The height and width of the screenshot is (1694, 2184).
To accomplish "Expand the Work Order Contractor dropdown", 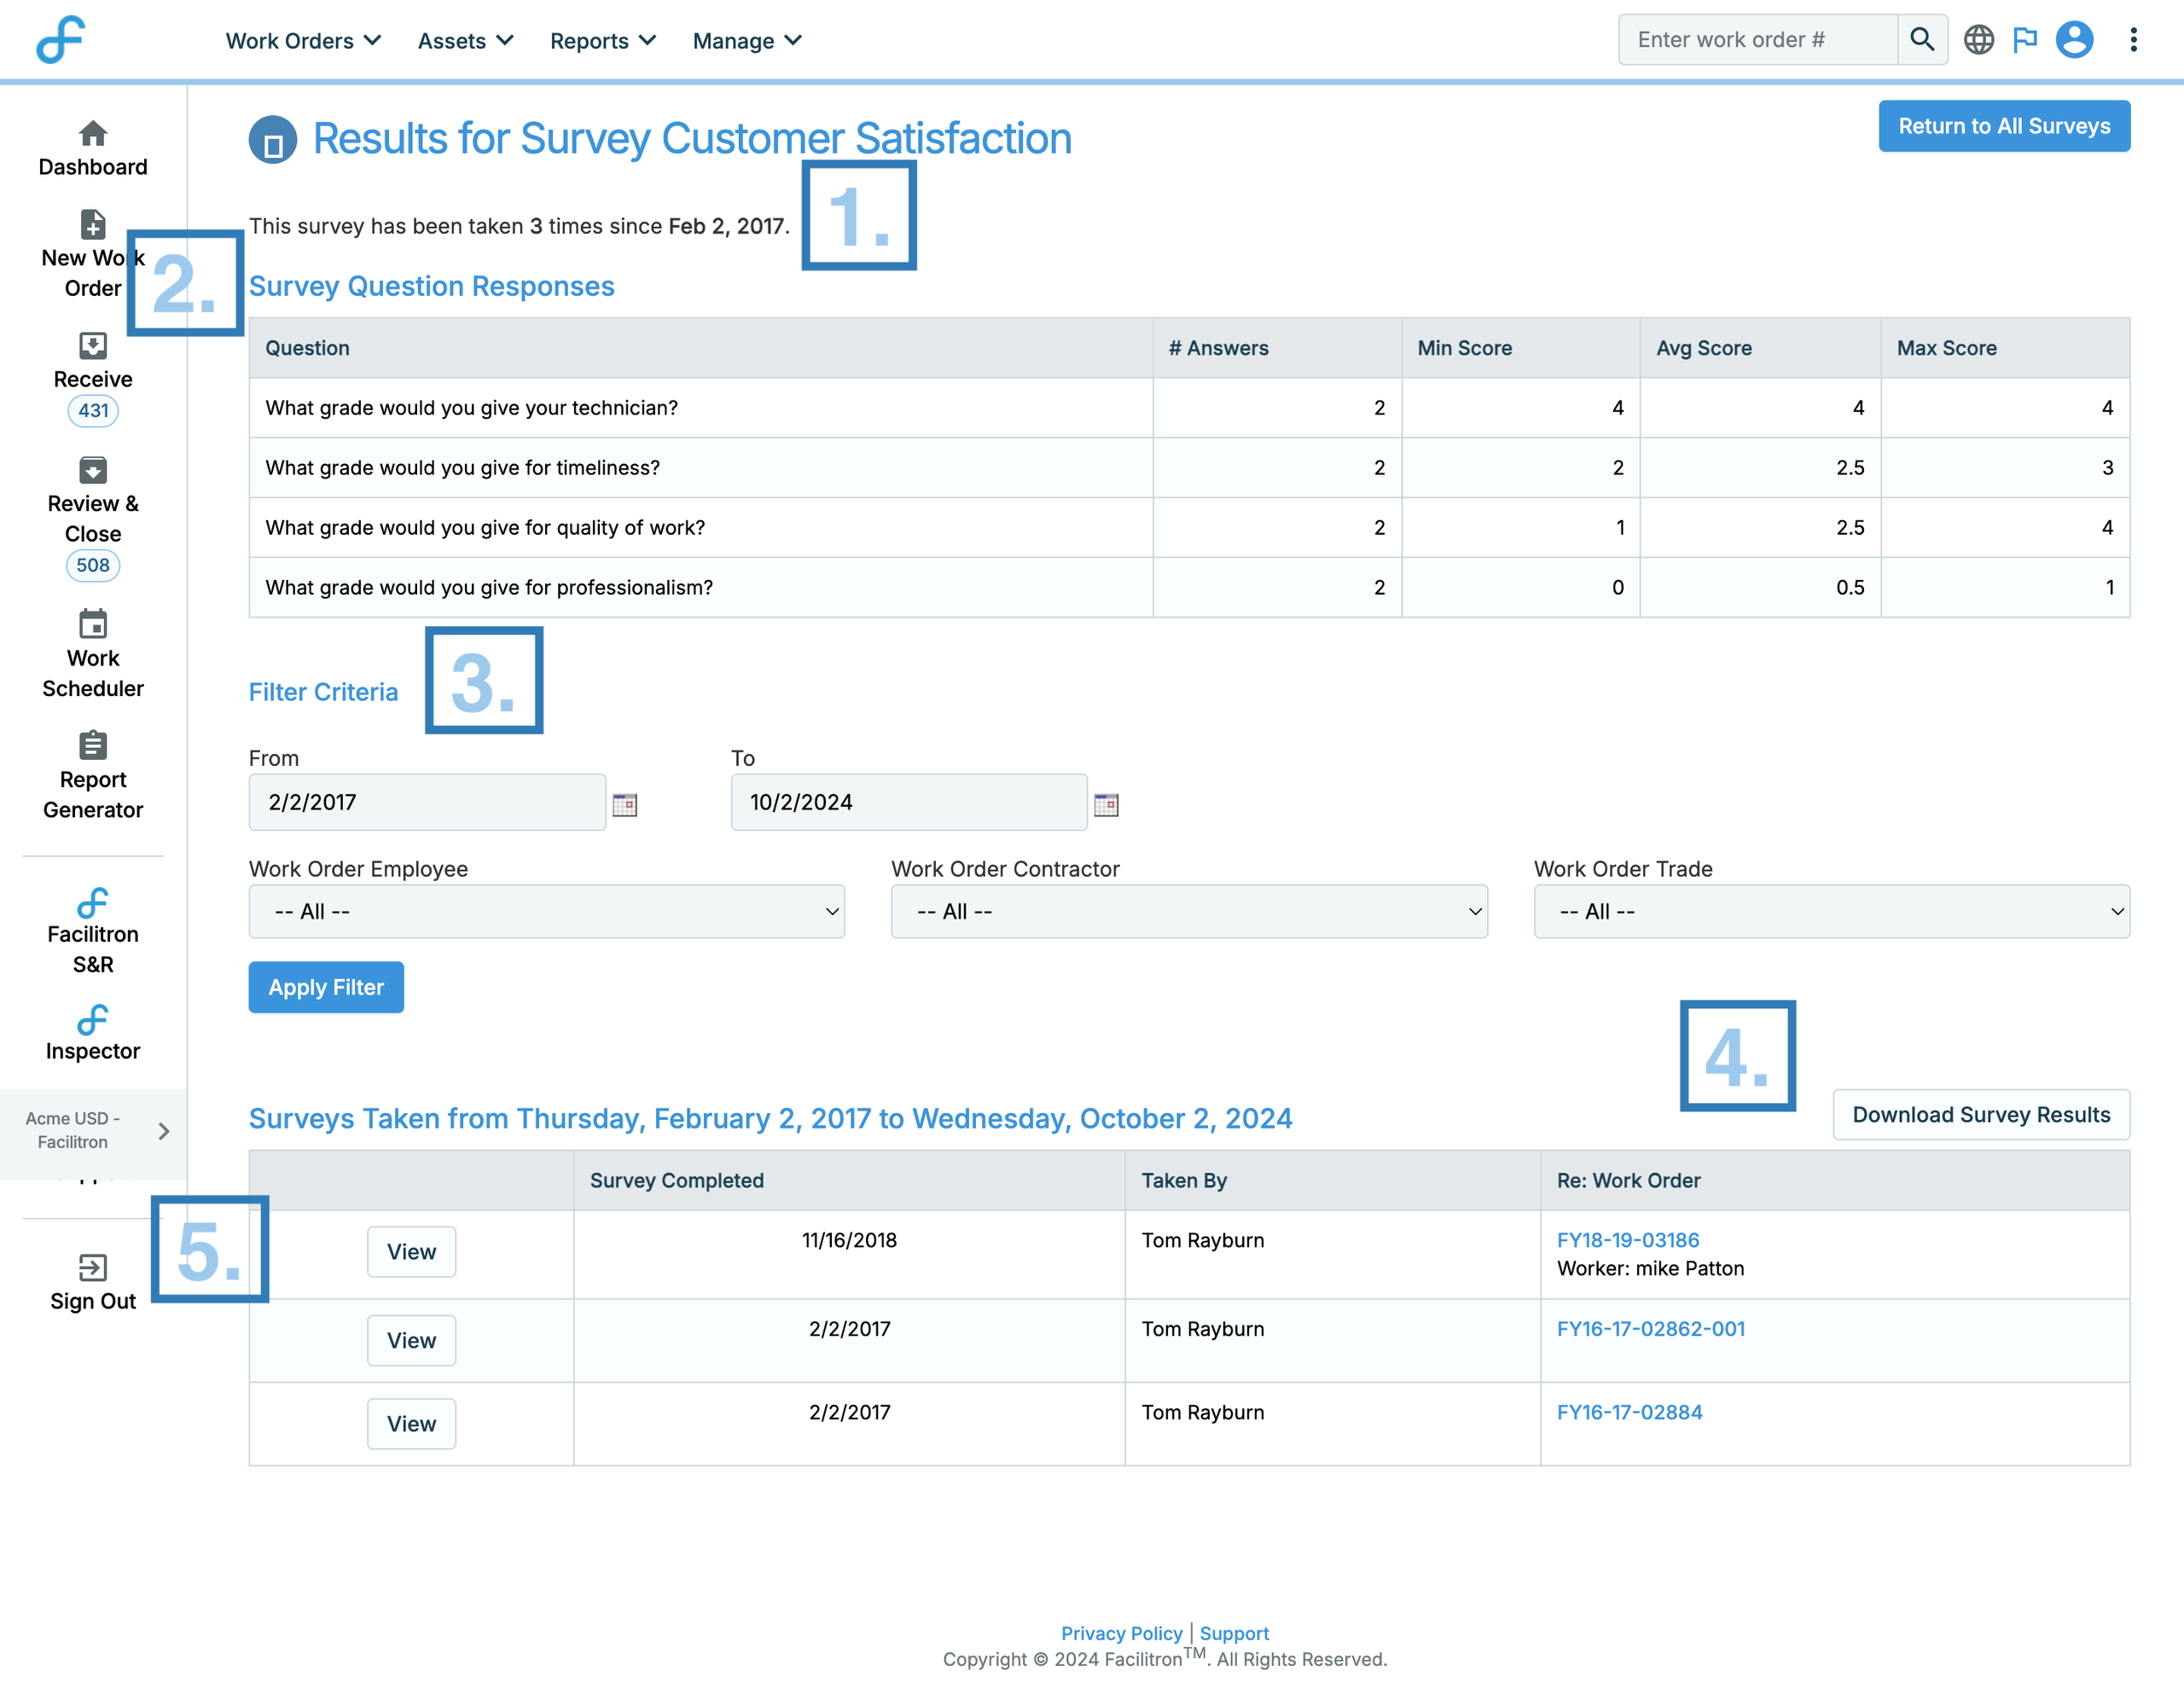I will 1188,911.
